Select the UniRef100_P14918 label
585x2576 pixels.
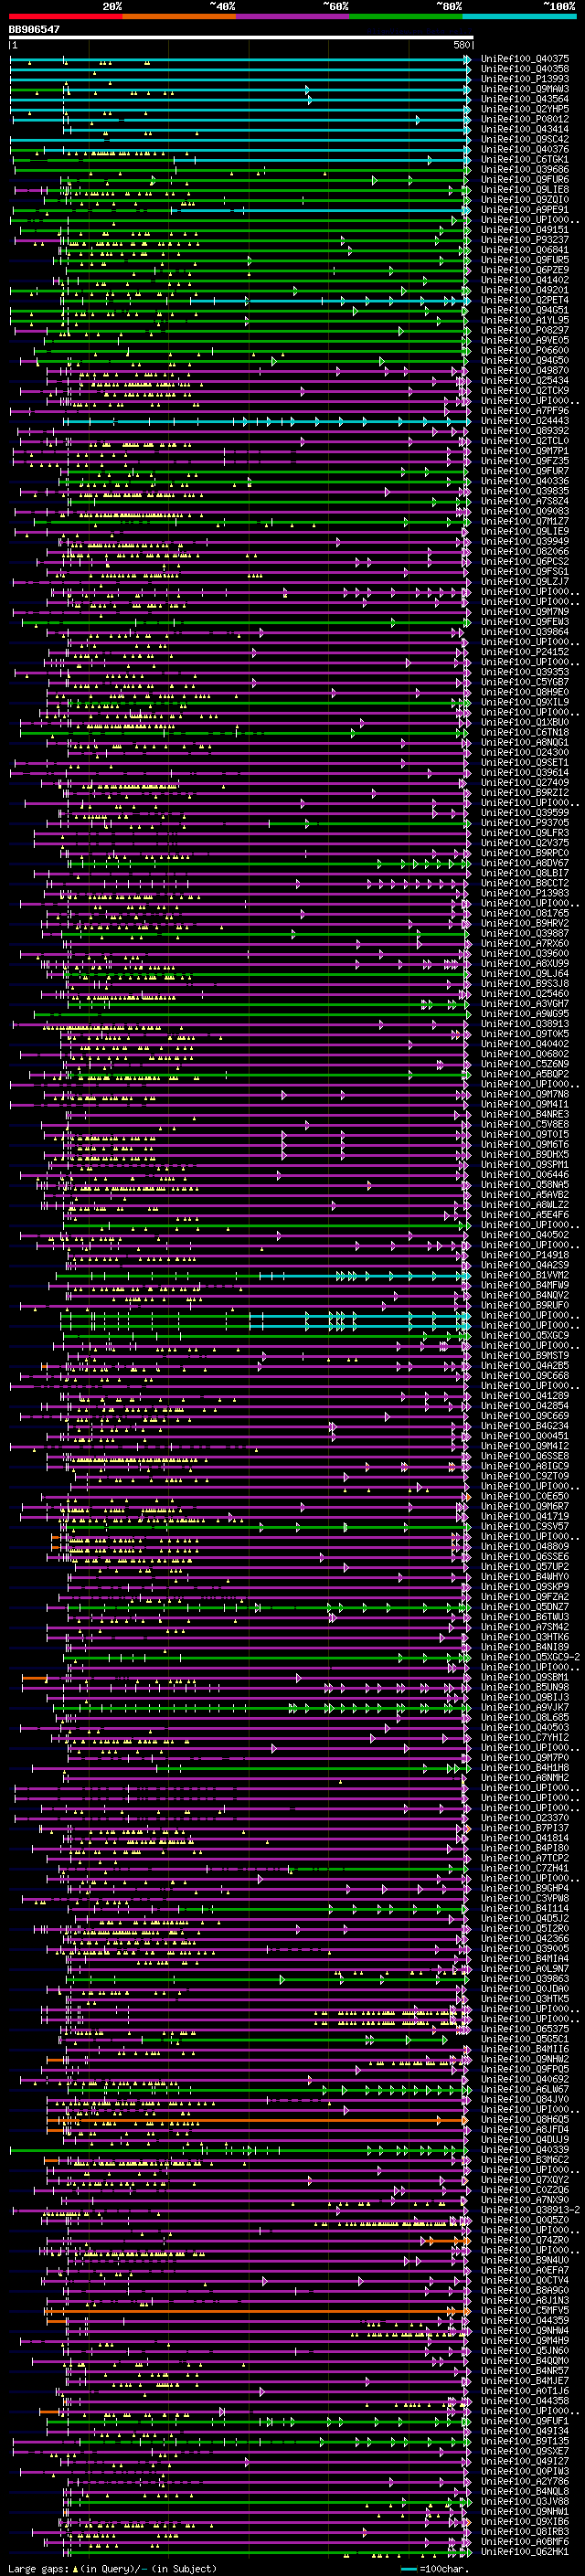click(525, 1255)
